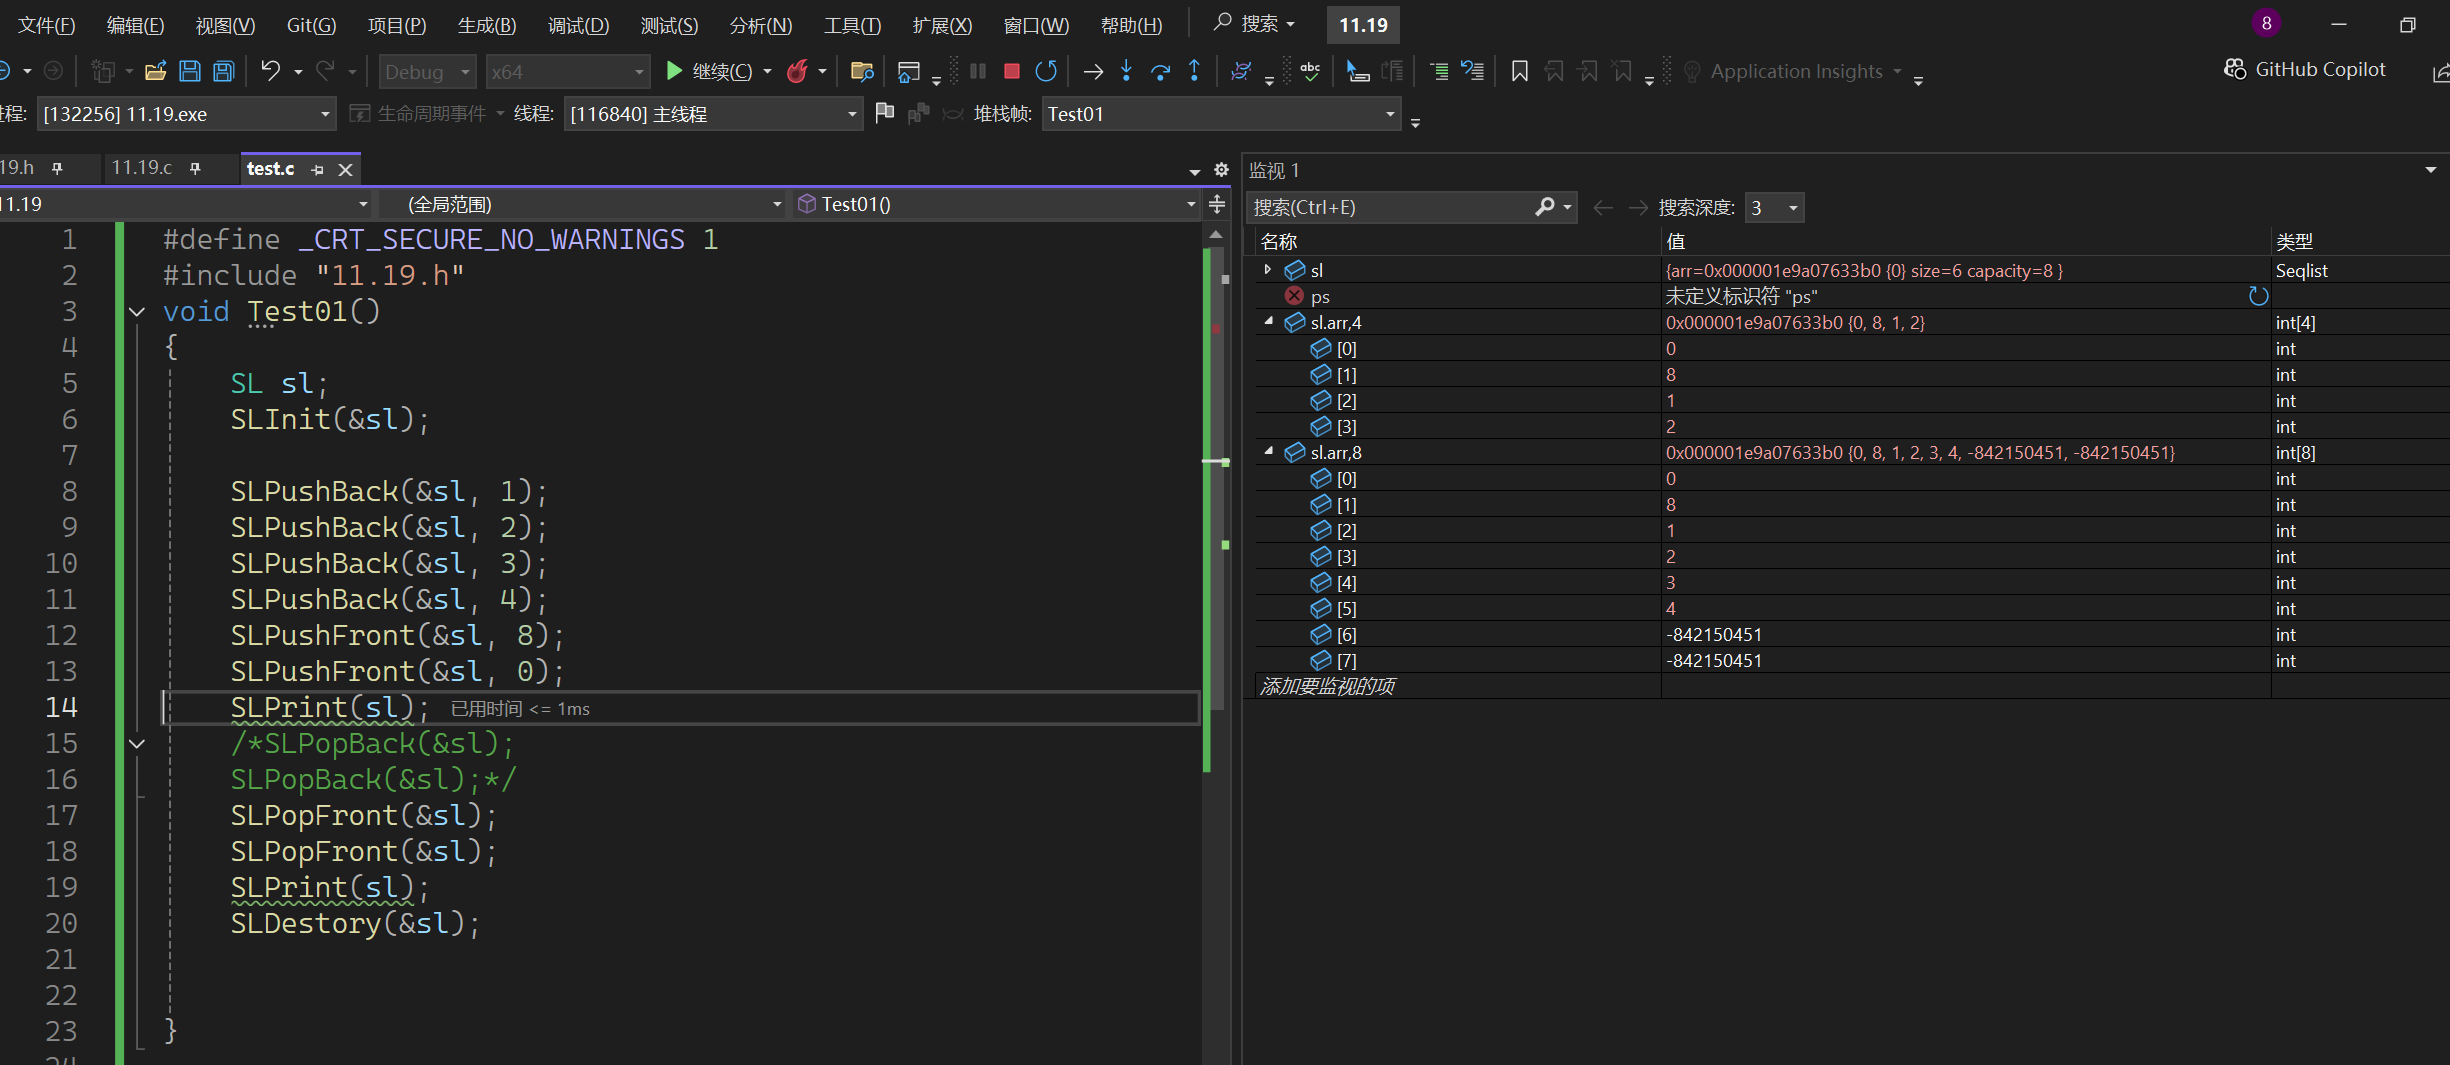Click line 14 SLPrint(sl) in code
The height and width of the screenshot is (1065, 2450).
329,707
